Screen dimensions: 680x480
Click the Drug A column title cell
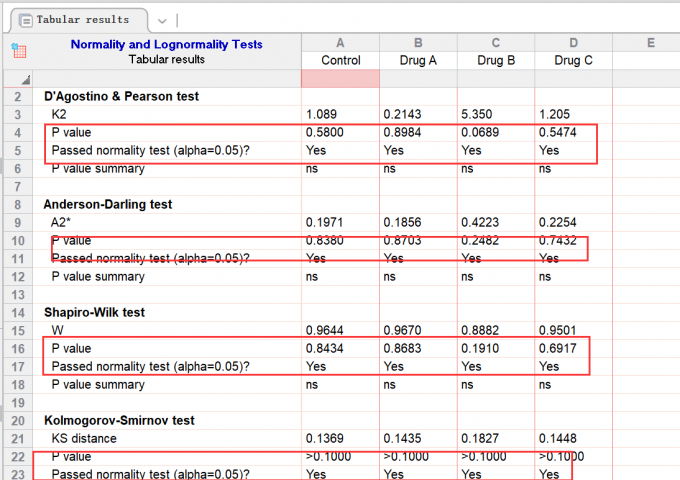click(x=418, y=60)
